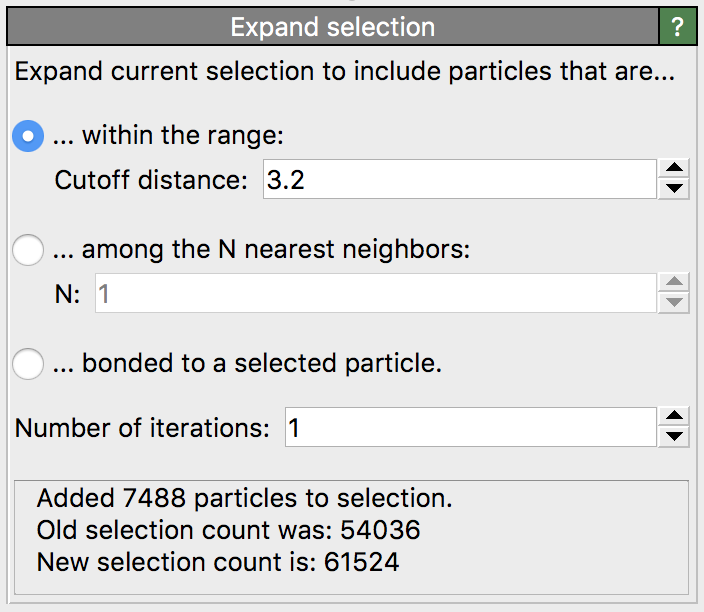This screenshot has width=704, height=612.
Task: Enable the bonded to a selected particle radio button
Action: click(x=28, y=364)
